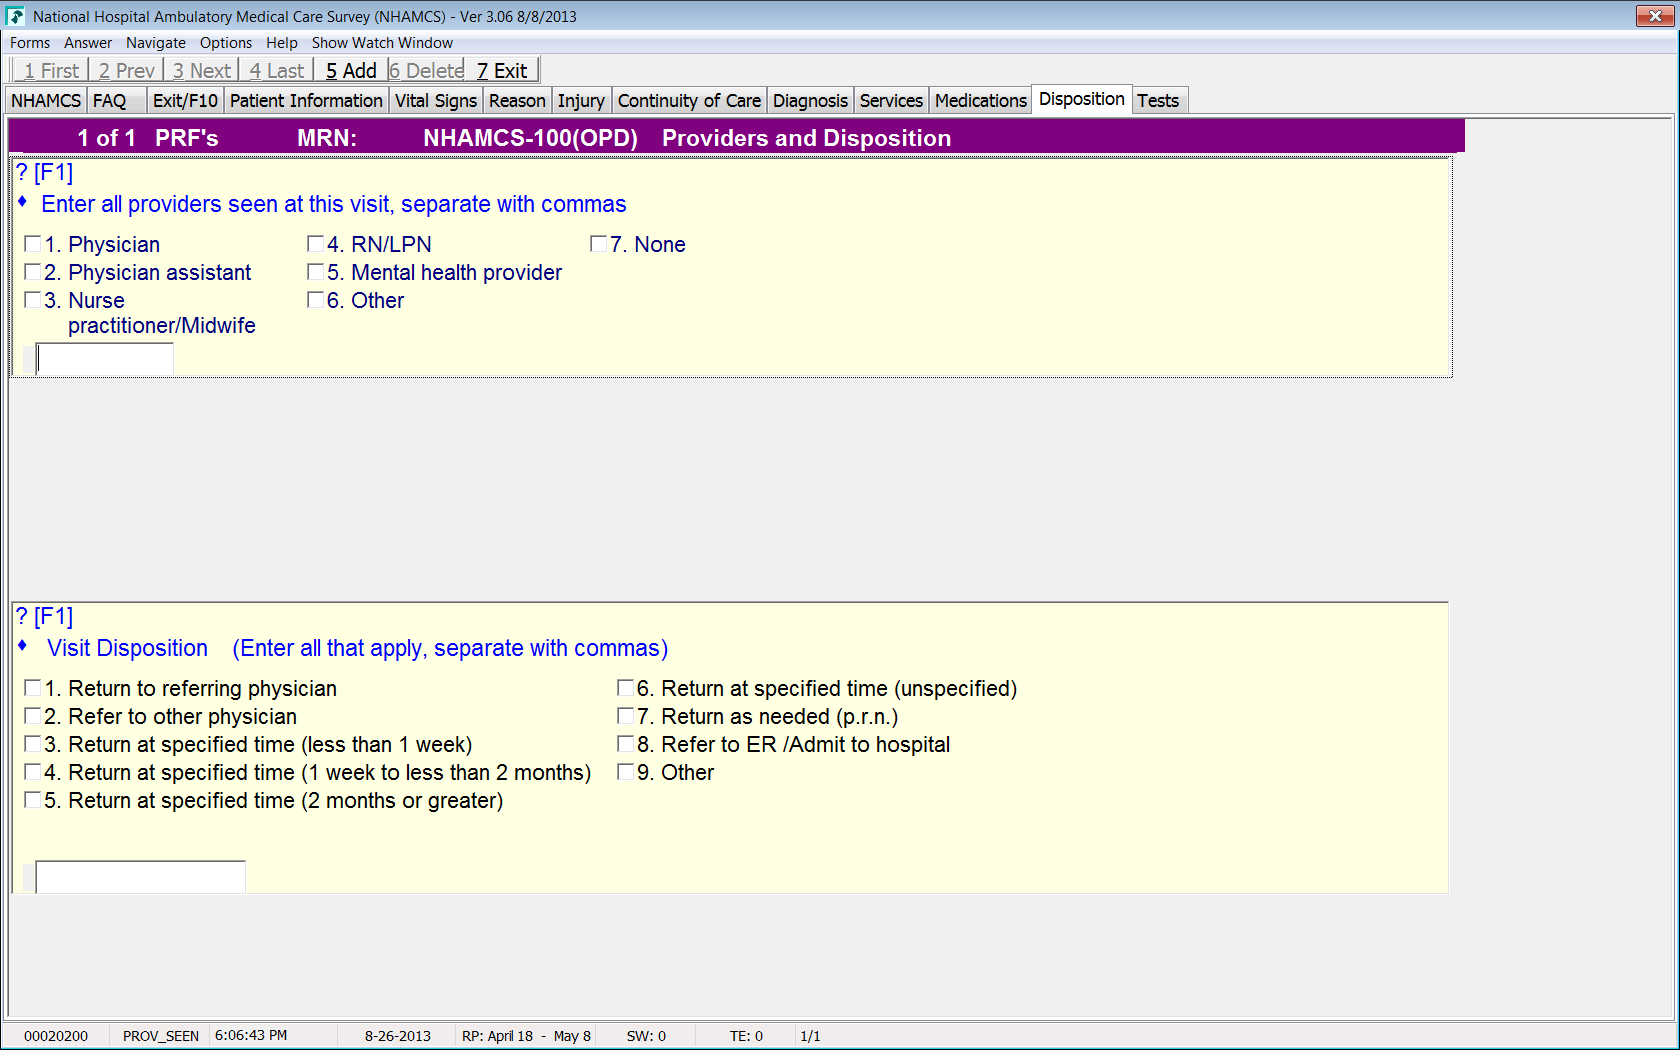Jump to the Last record
This screenshot has height=1050, width=1680.
[x=276, y=70]
